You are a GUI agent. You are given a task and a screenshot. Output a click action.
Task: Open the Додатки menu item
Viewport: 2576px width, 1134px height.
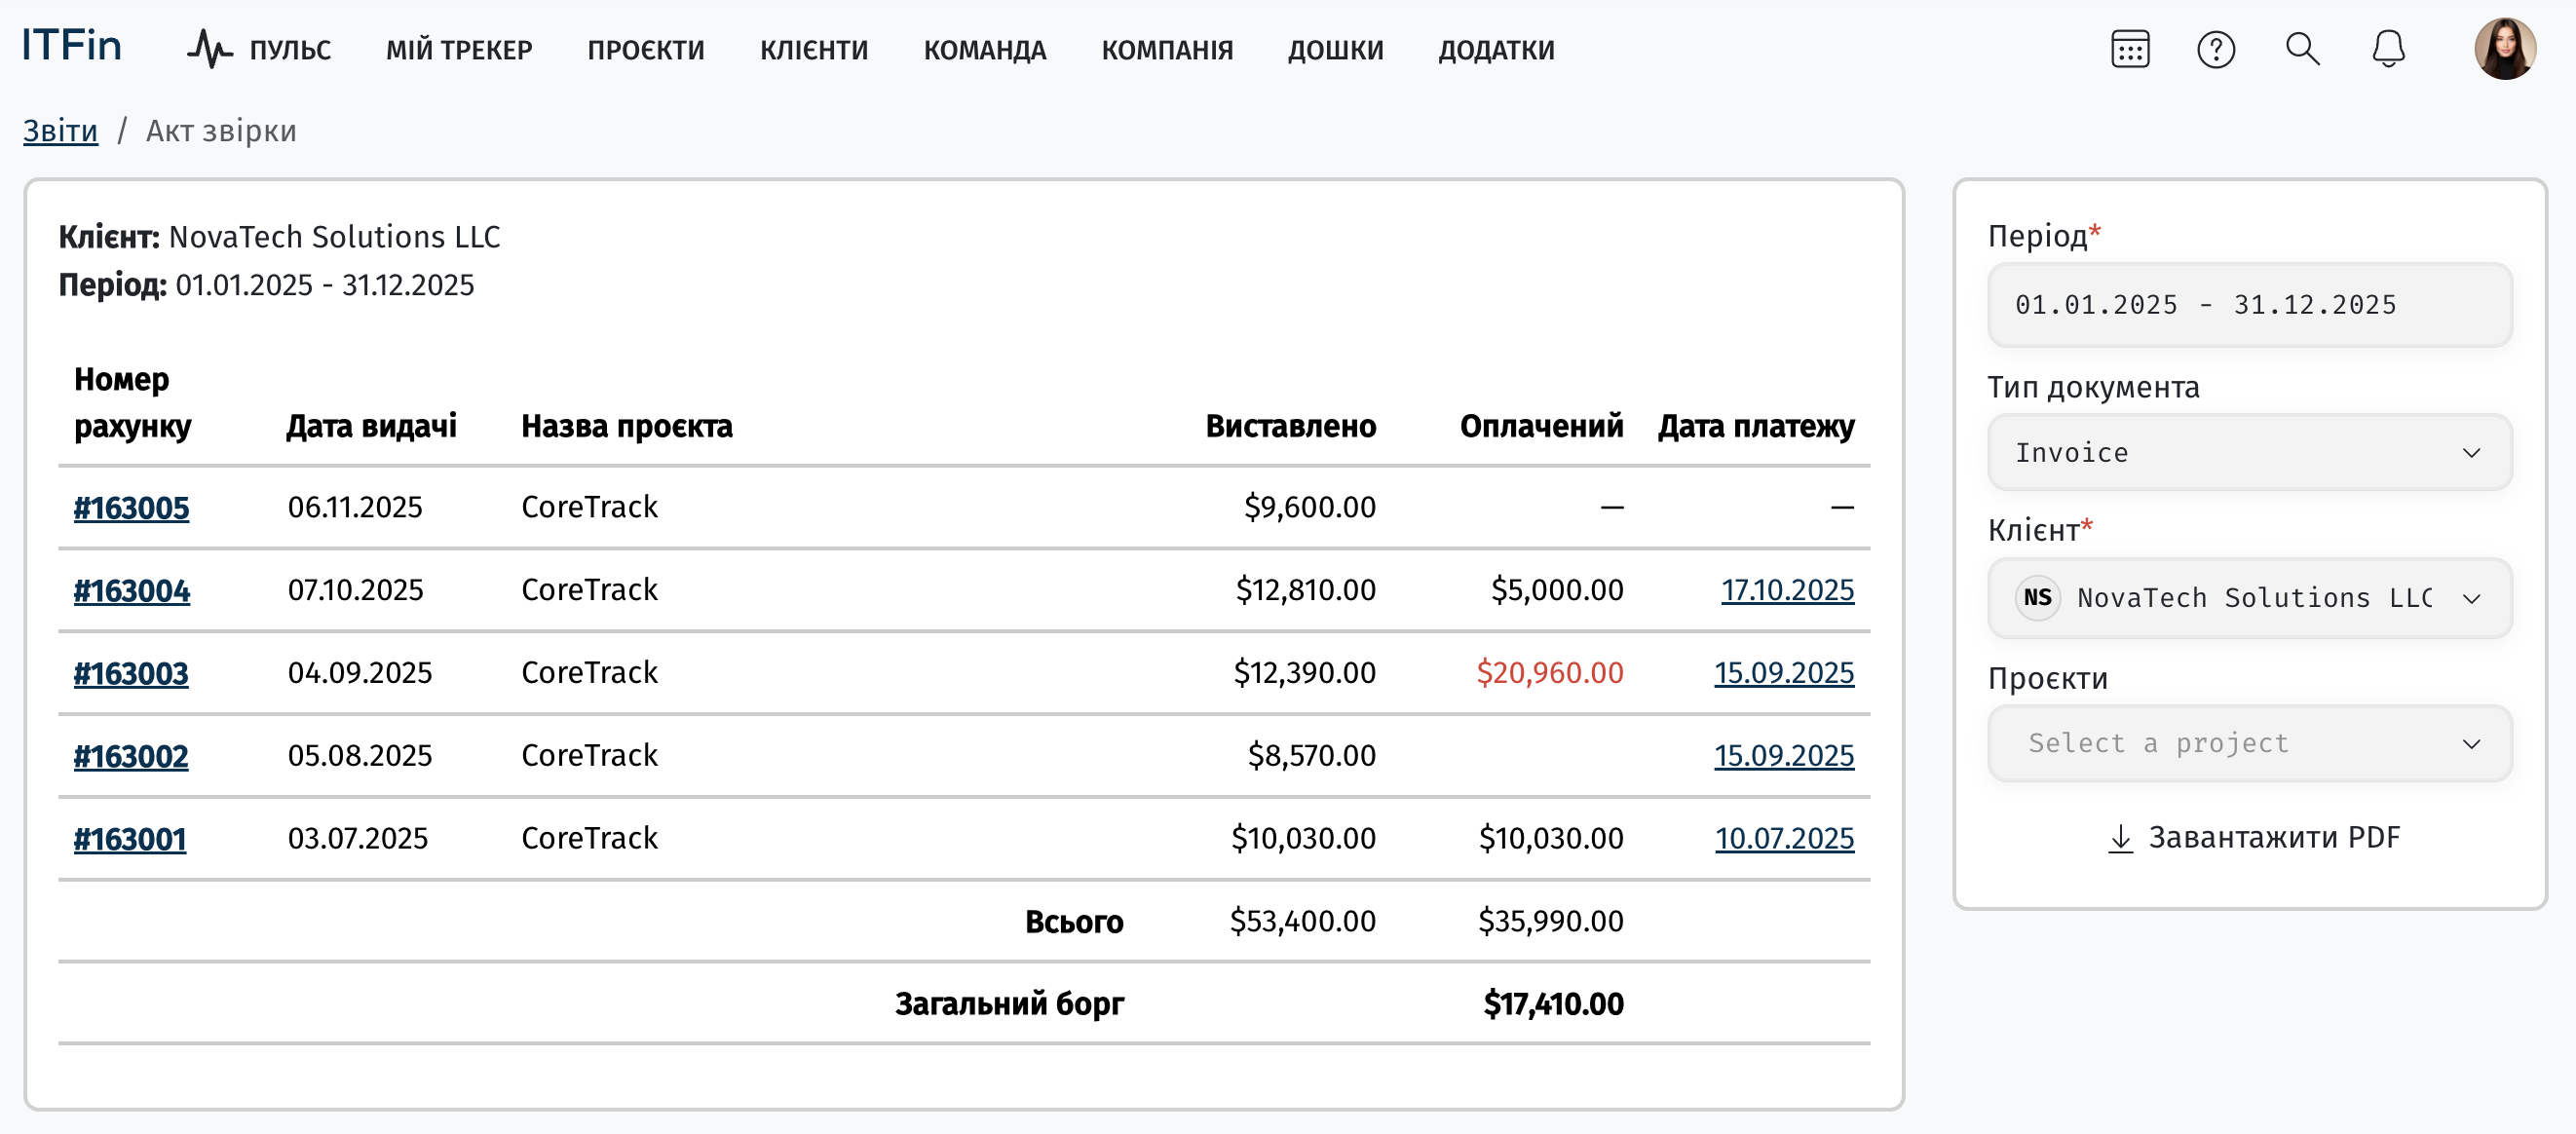(1496, 50)
